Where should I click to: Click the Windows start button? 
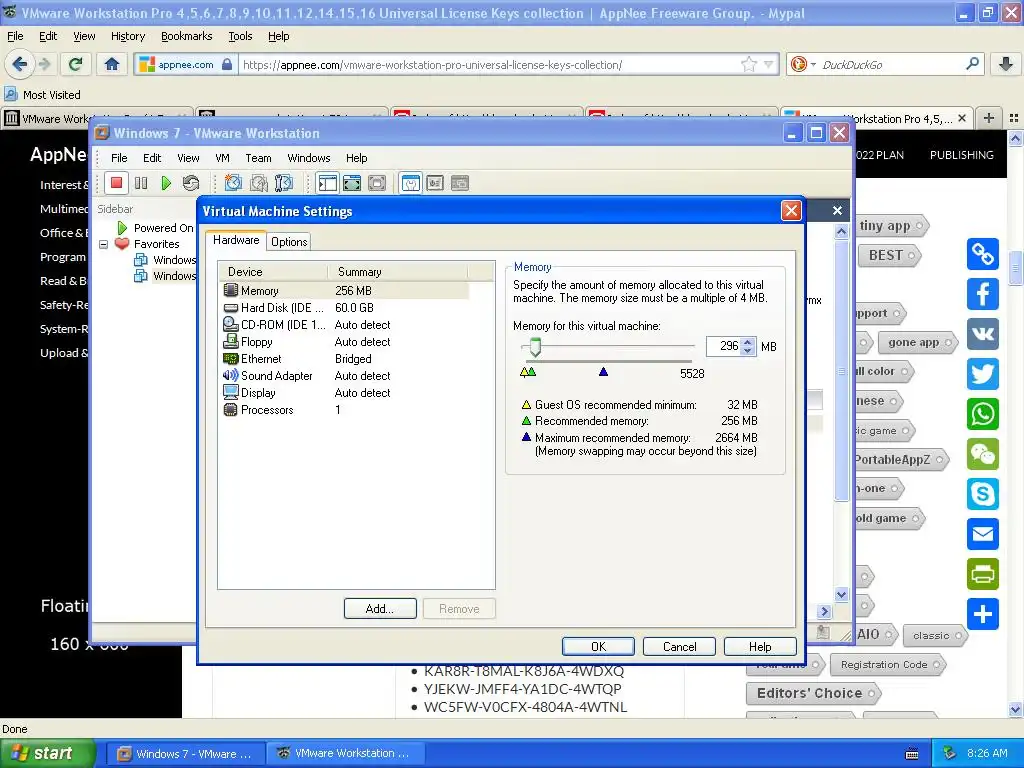click(48, 753)
